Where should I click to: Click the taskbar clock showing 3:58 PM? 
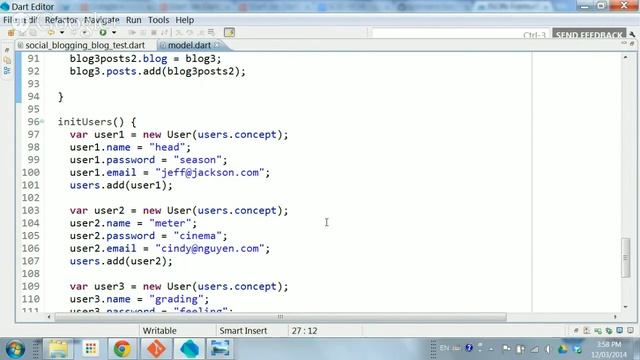click(x=609, y=349)
